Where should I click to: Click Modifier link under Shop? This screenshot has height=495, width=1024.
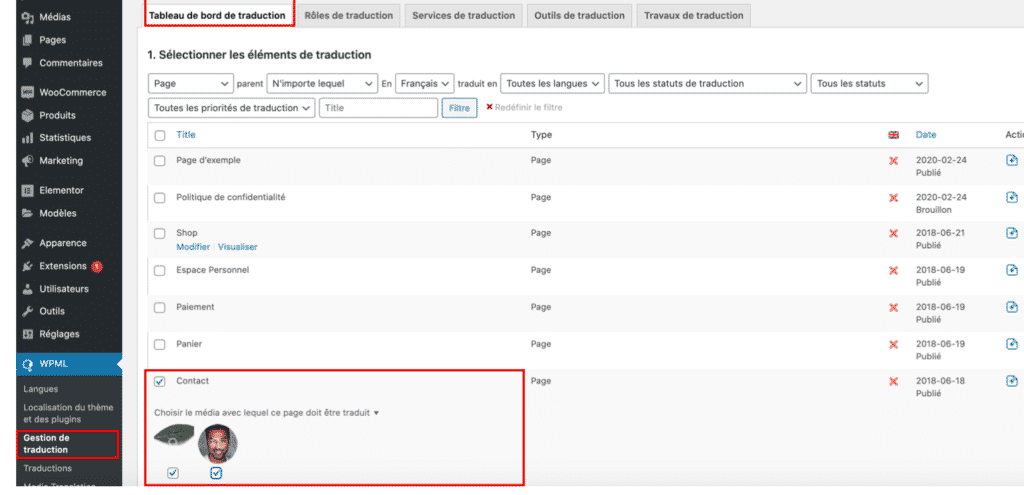click(193, 247)
